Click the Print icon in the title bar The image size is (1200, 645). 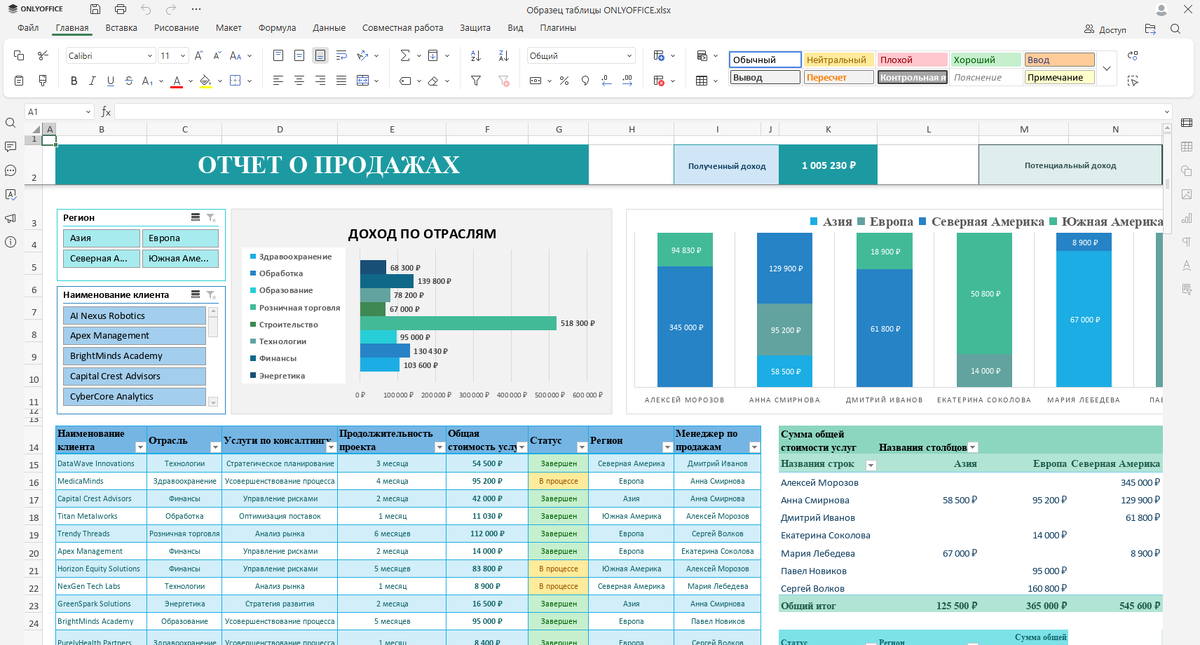(x=120, y=9)
